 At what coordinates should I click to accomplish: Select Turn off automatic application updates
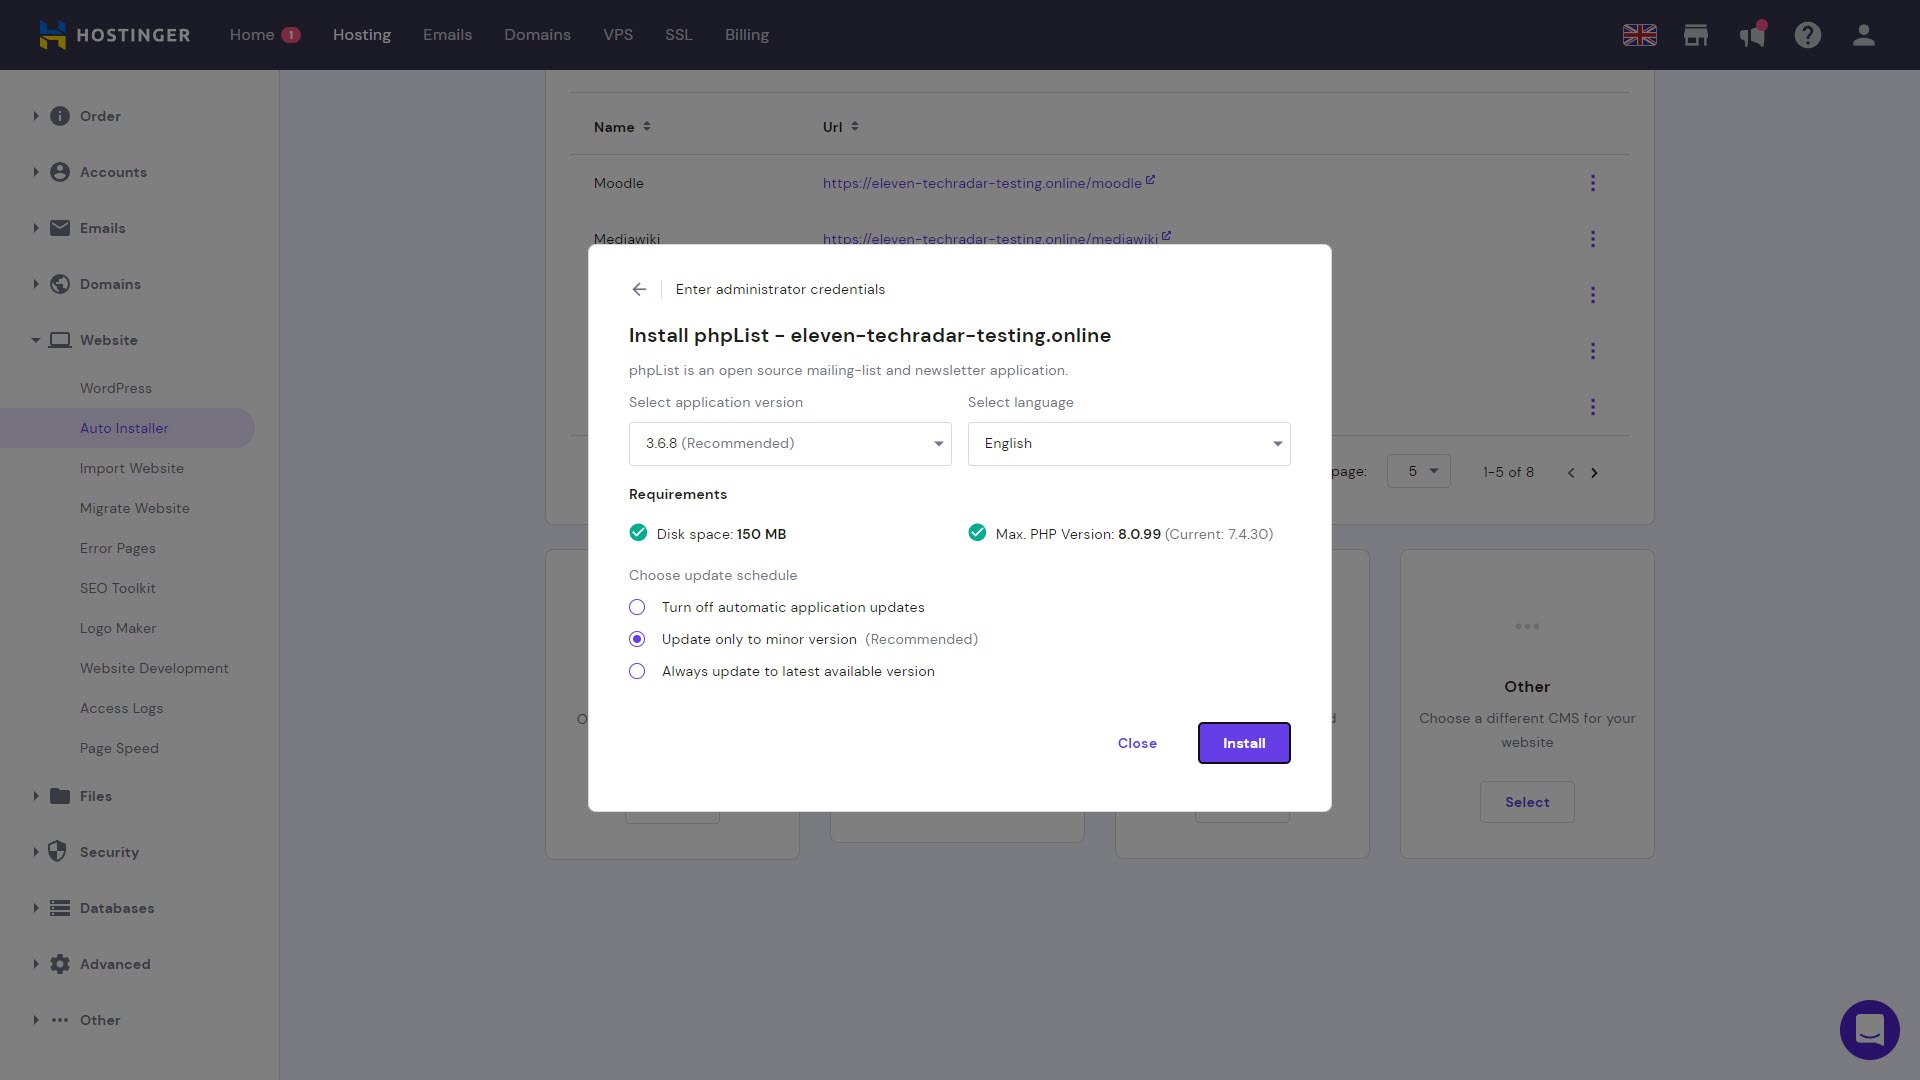coord(637,607)
